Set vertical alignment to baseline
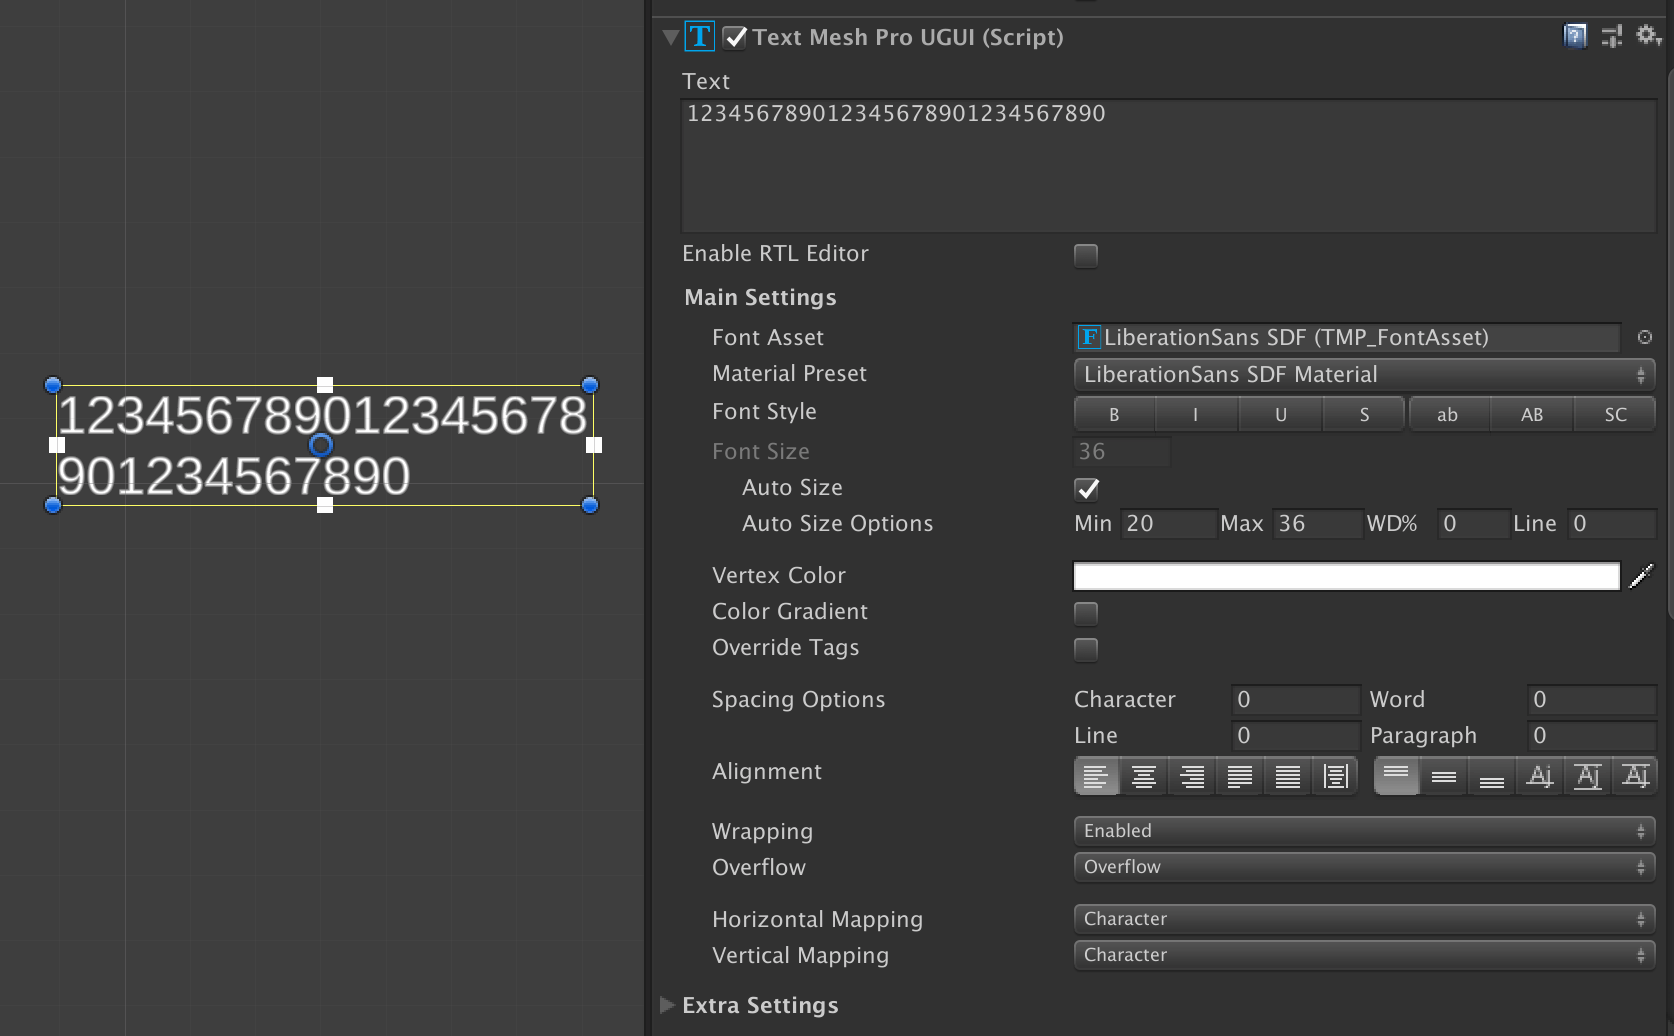 (x=1540, y=776)
